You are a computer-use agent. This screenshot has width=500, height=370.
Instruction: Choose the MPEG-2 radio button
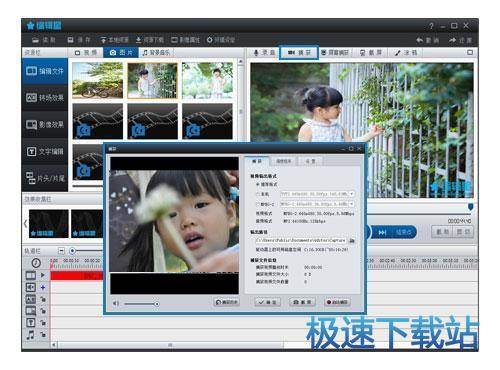coord(258,204)
